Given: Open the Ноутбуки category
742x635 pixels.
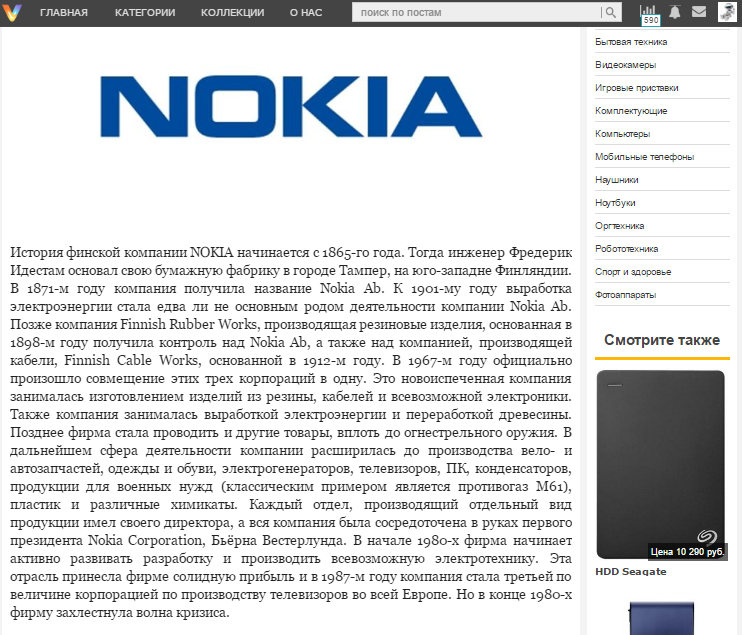Looking at the screenshot, I should (x=615, y=203).
